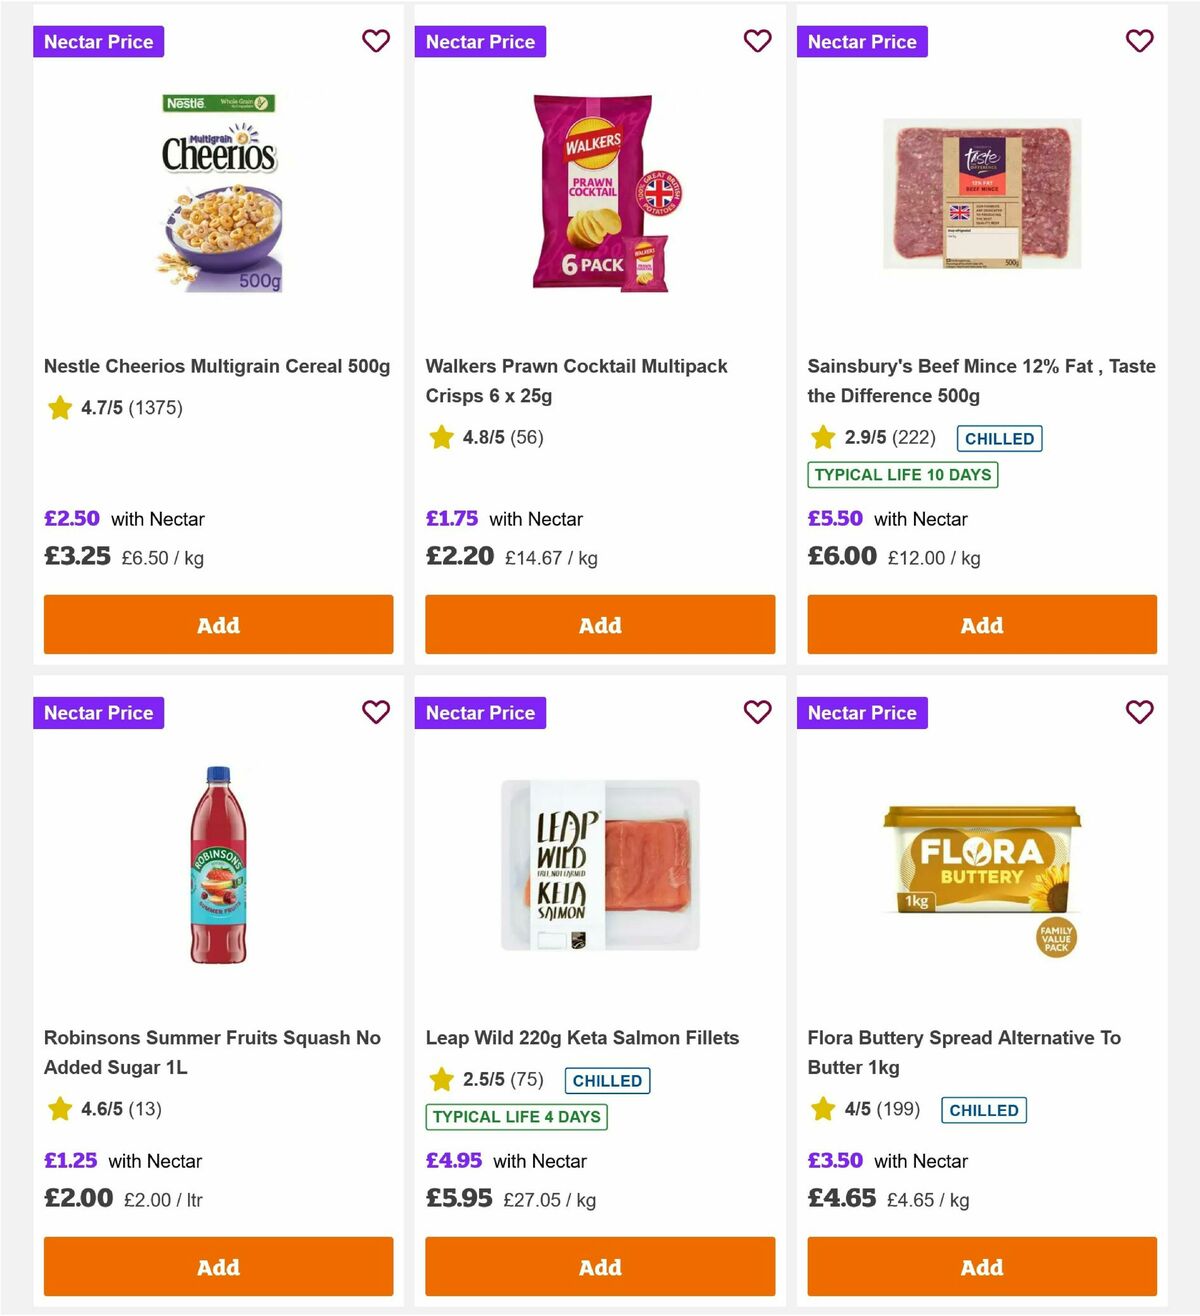The image size is (1200, 1316).
Task: Open the Nectar Price badge on Cheerios
Action: [98, 41]
